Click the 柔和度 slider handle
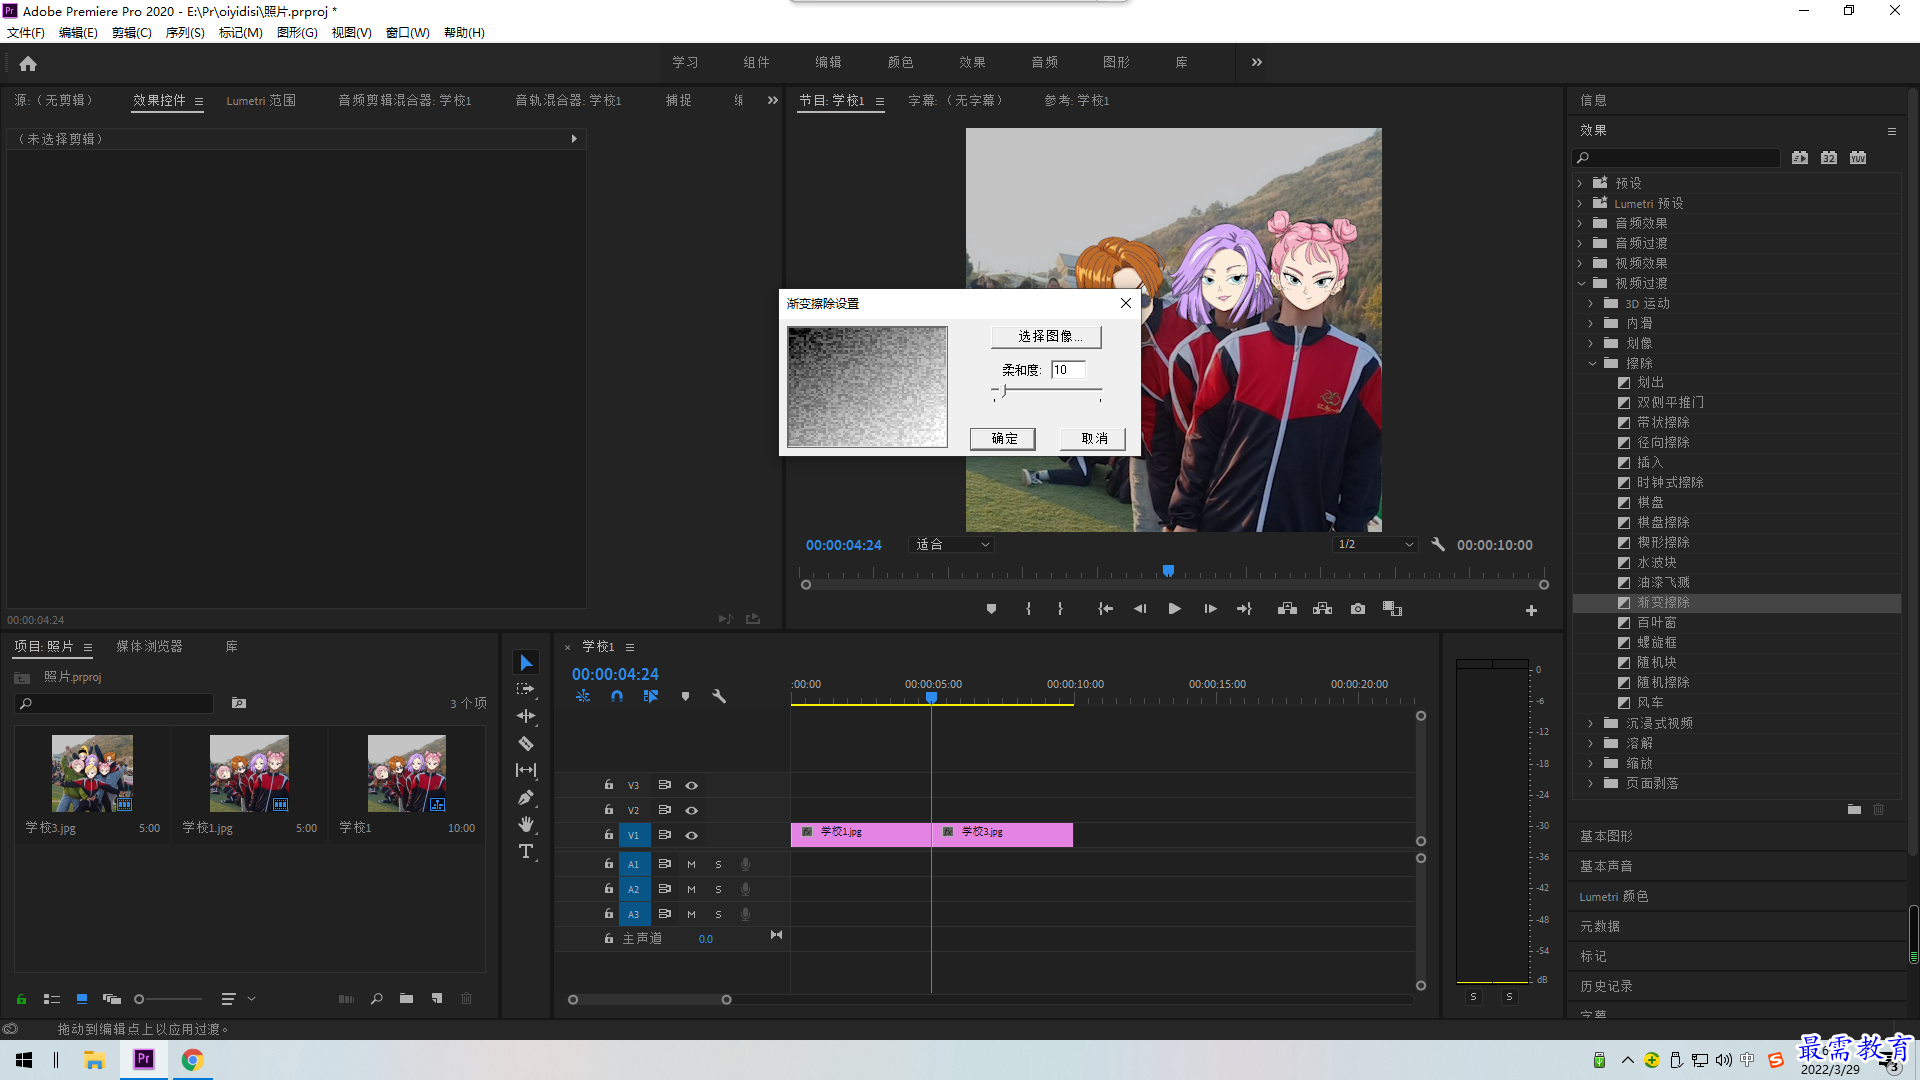 click(1004, 390)
